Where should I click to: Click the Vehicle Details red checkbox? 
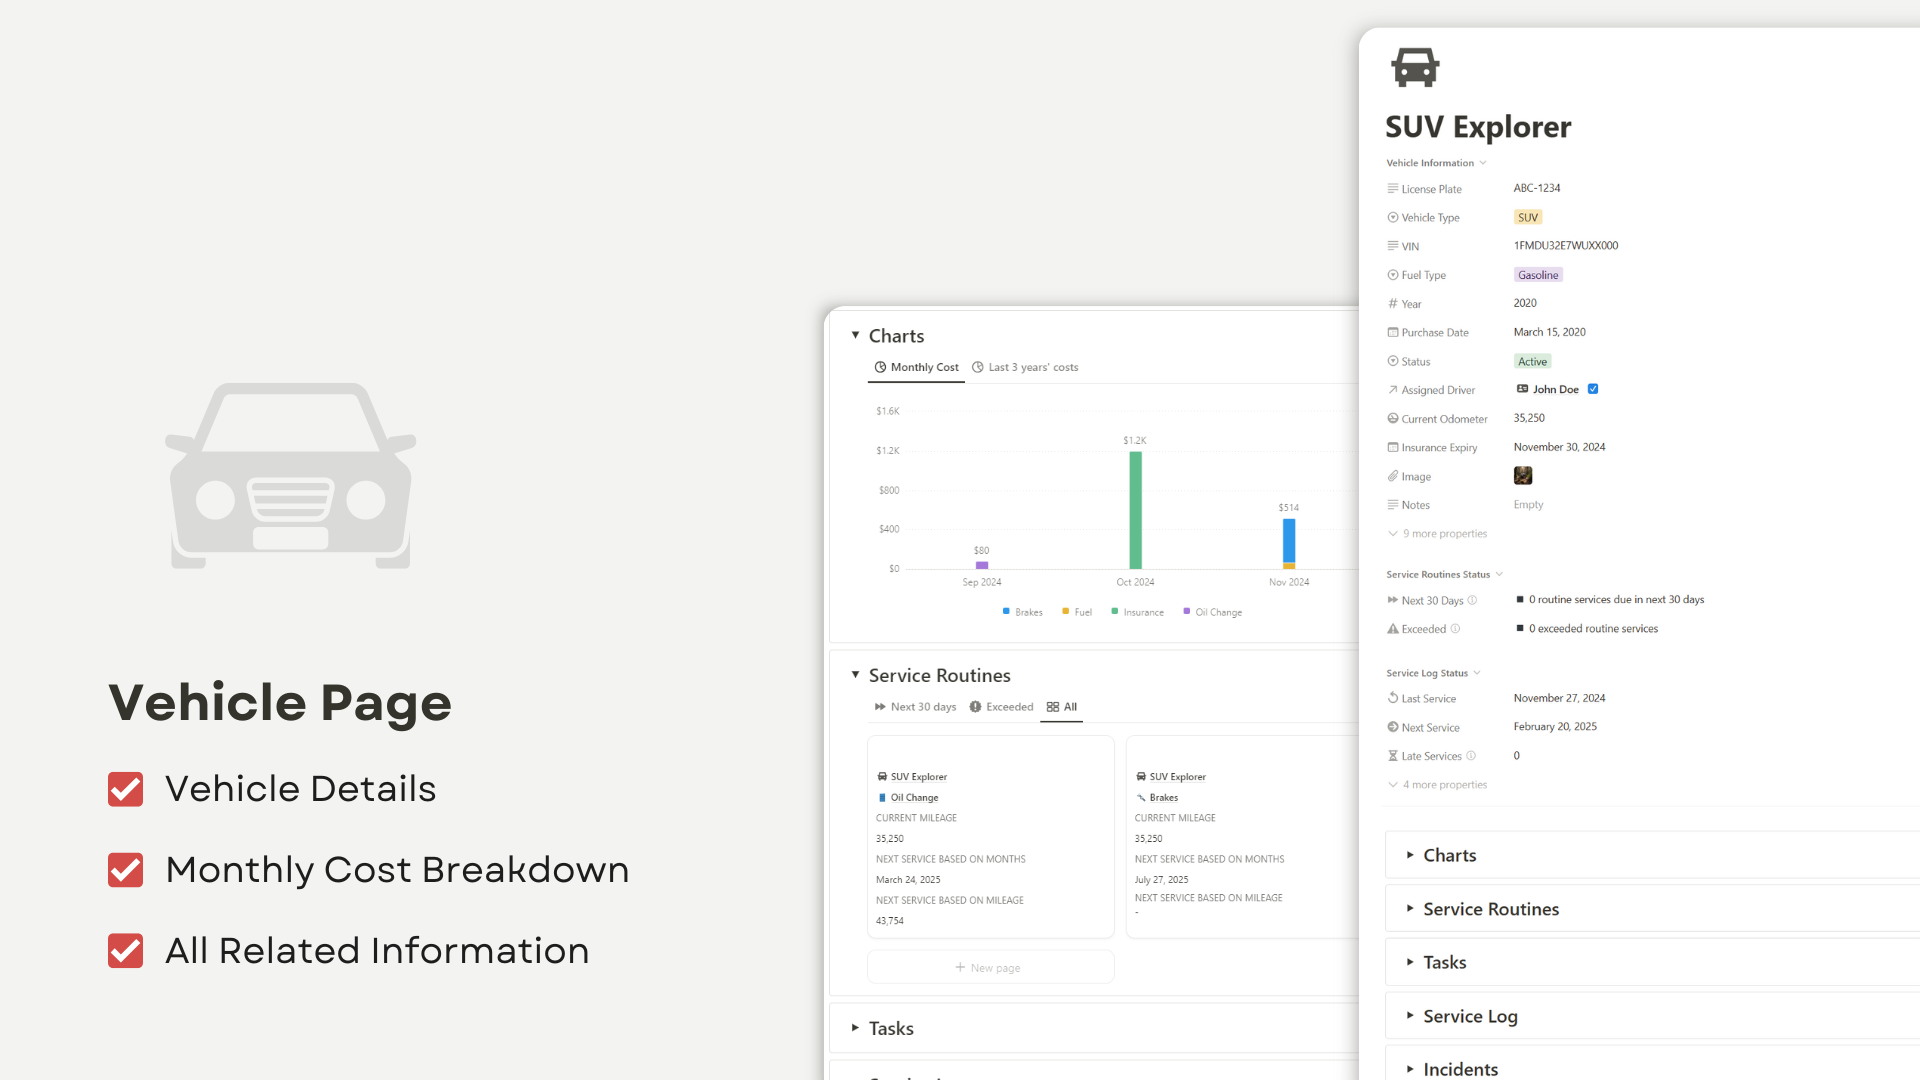coord(125,789)
